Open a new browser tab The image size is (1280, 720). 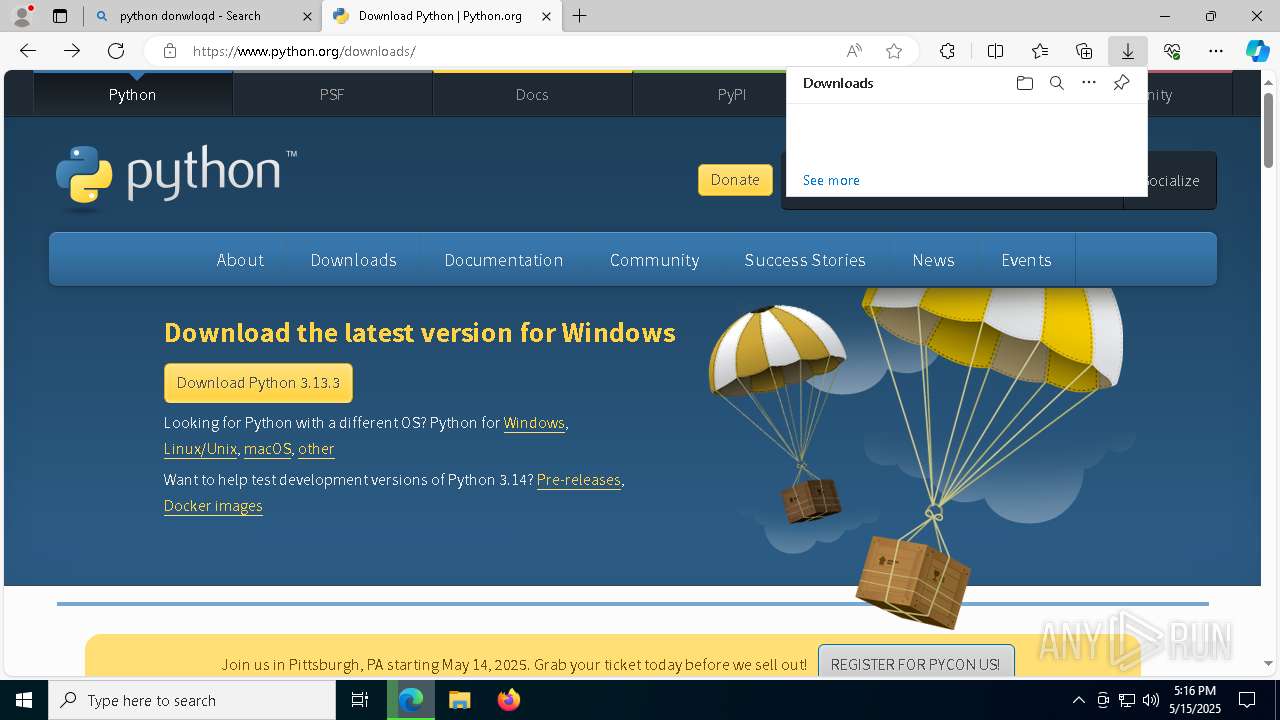click(579, 16)
